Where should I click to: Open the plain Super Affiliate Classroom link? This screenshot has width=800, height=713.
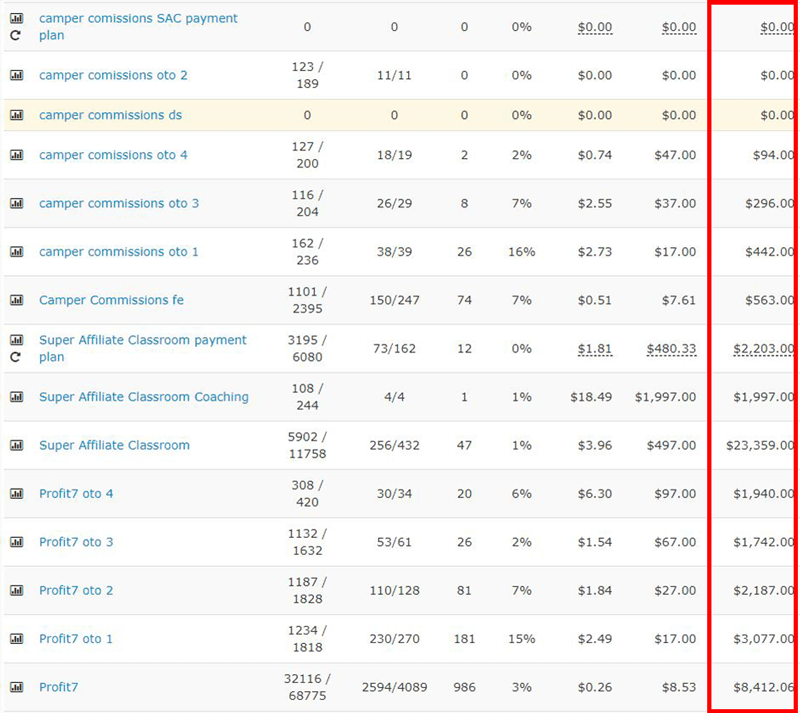click(x=114, y=446)
